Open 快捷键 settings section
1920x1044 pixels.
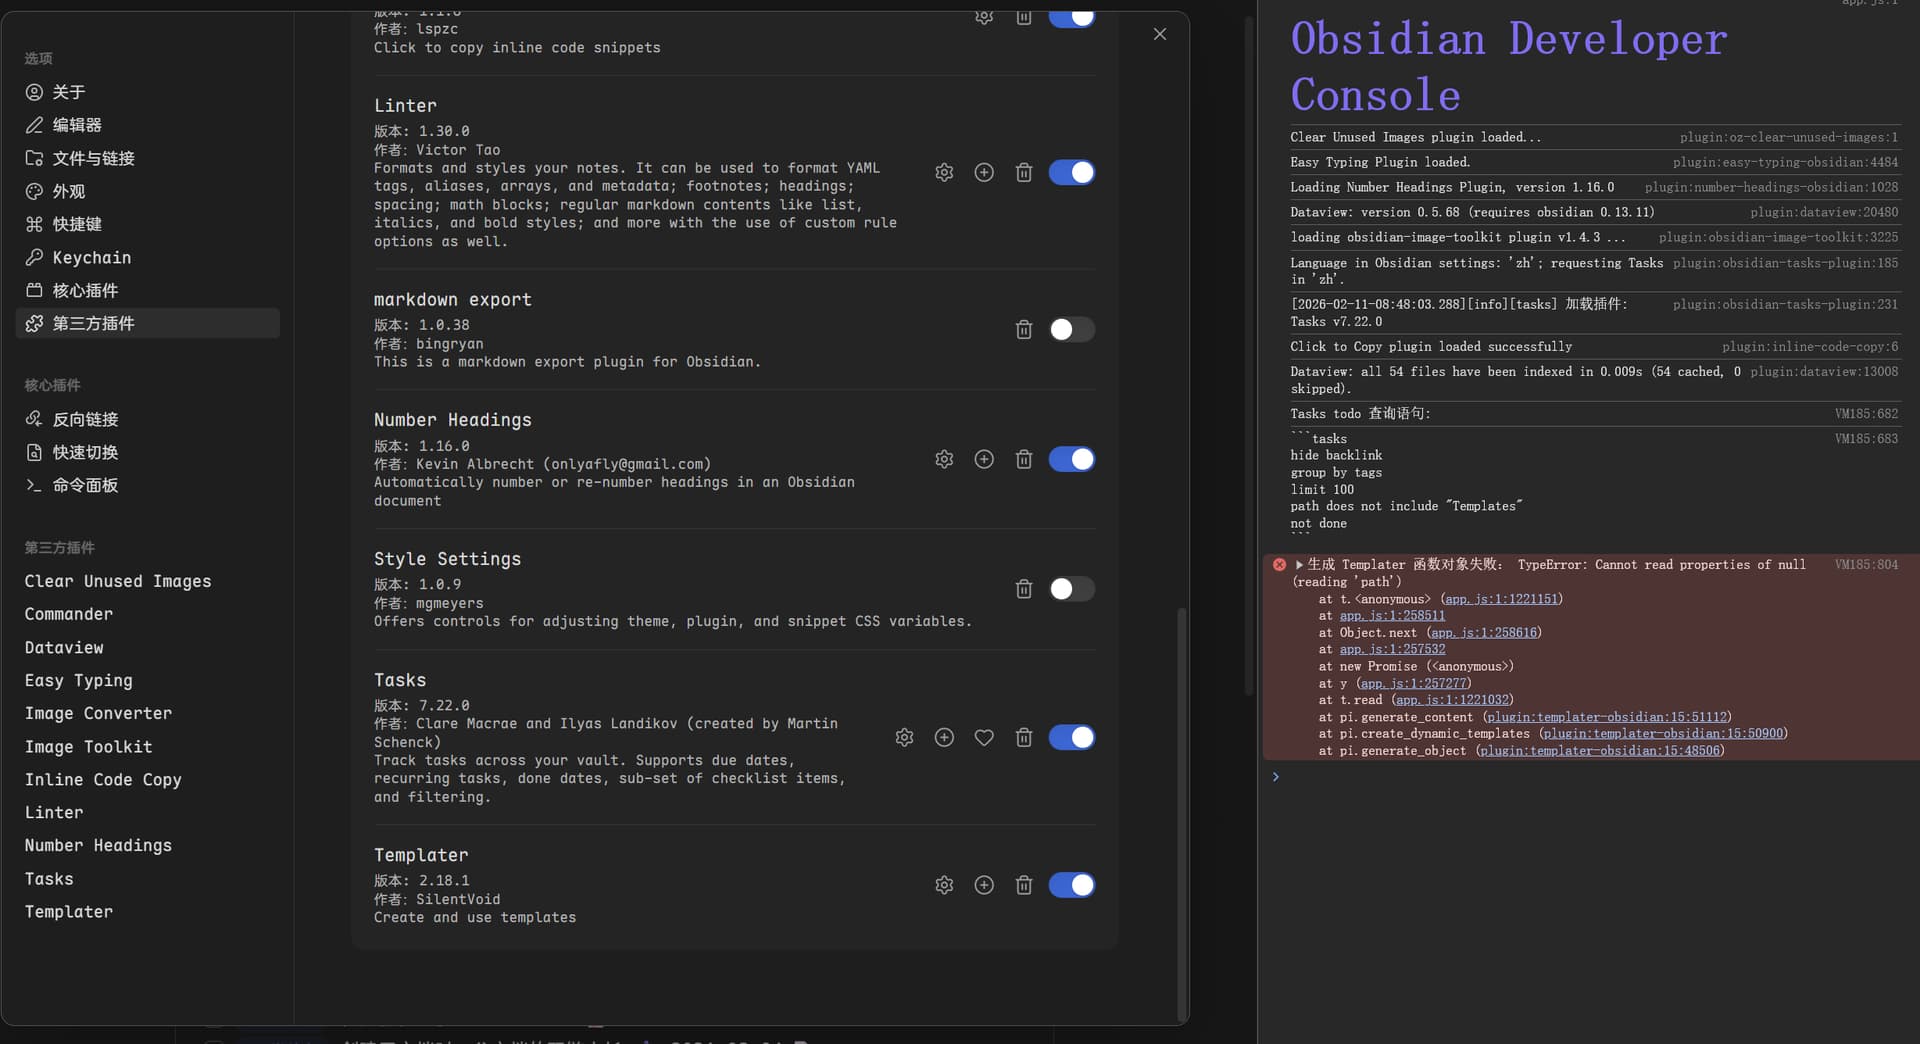(77, 224)
